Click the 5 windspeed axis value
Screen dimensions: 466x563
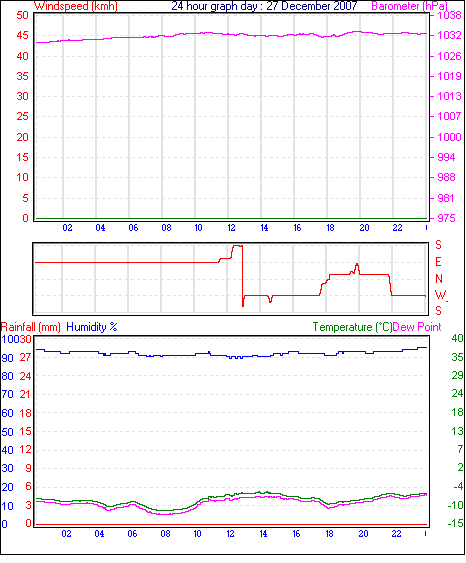click(x=25, y=198)
